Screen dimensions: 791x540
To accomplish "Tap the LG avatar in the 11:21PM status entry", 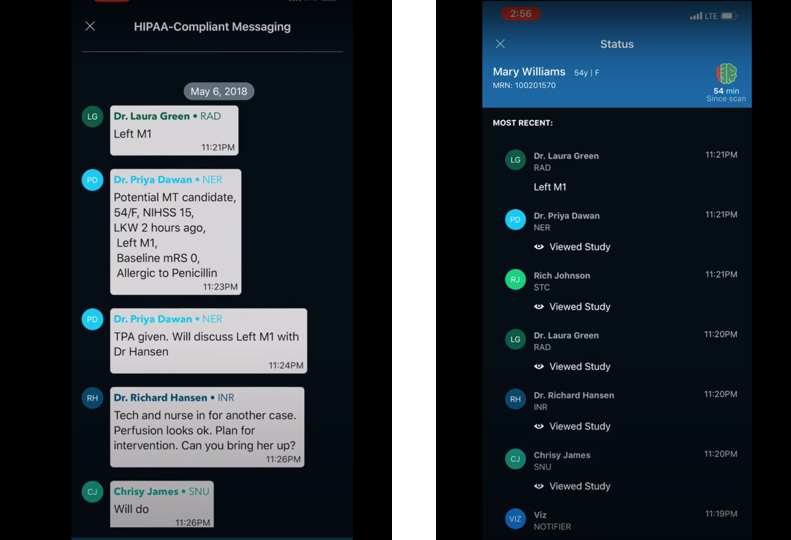I will pyautogui.click(x=515, y=160).
